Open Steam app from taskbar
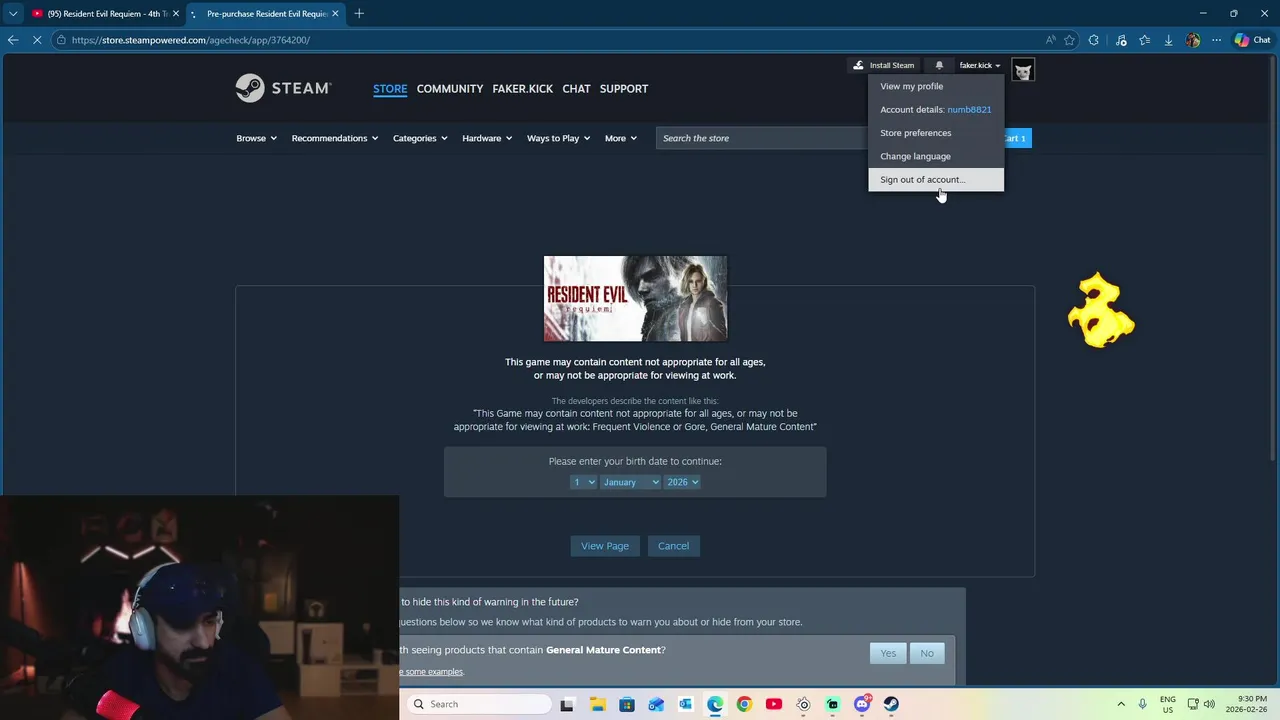 pyautogui.click(x=891, y=704)
